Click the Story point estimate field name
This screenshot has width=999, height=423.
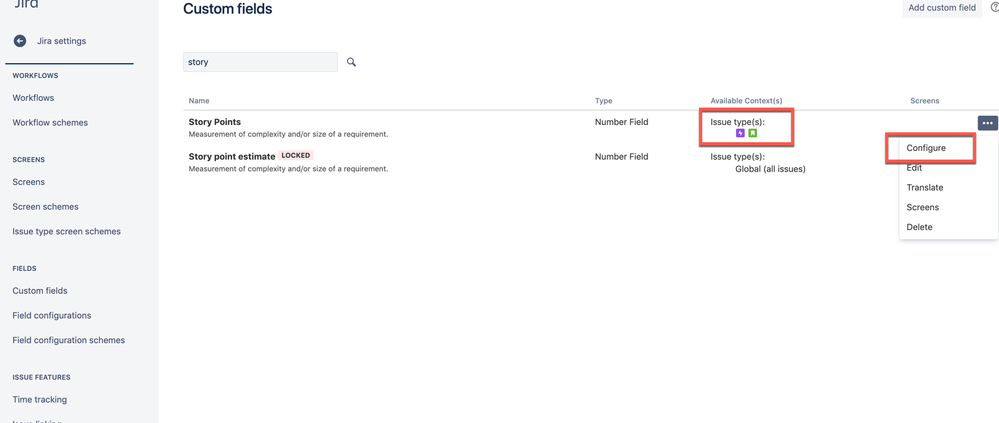click(x=232, y=155)
